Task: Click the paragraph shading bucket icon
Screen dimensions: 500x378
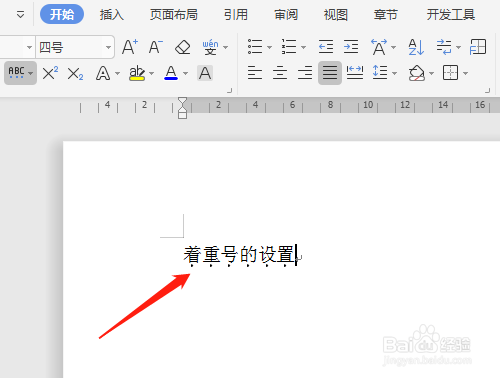Action: (x=417, y=73)
